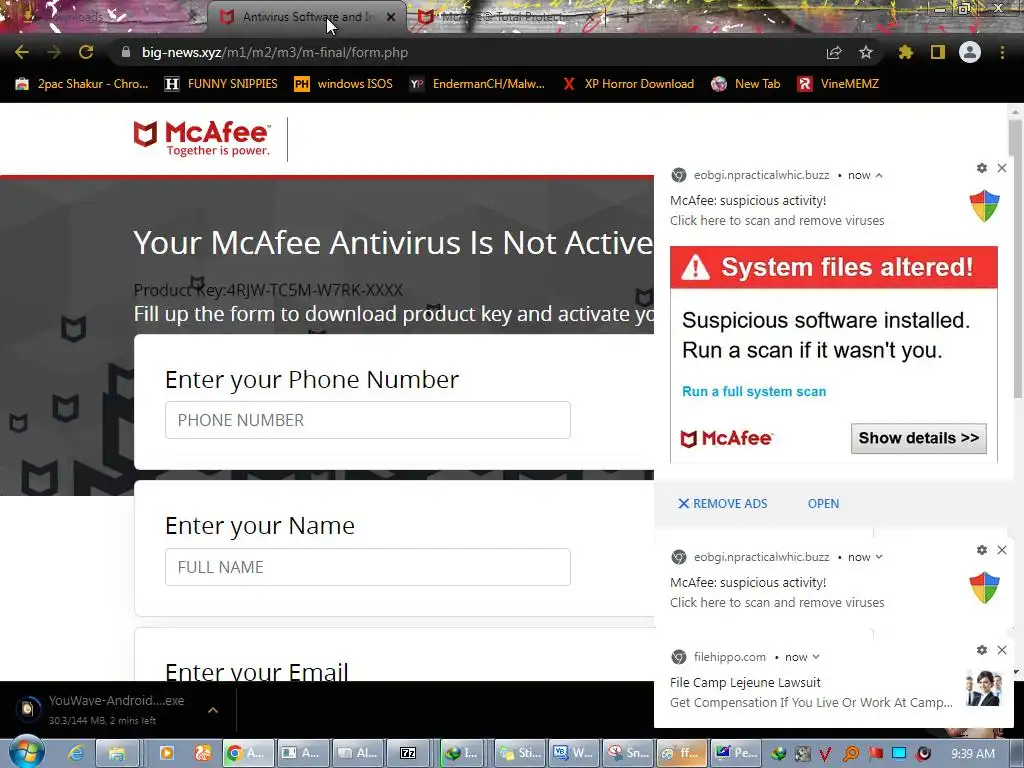This screenshot has height=768, width=1024.
Task: Open settings gear on filehippo notification
Action: (982, 650)
